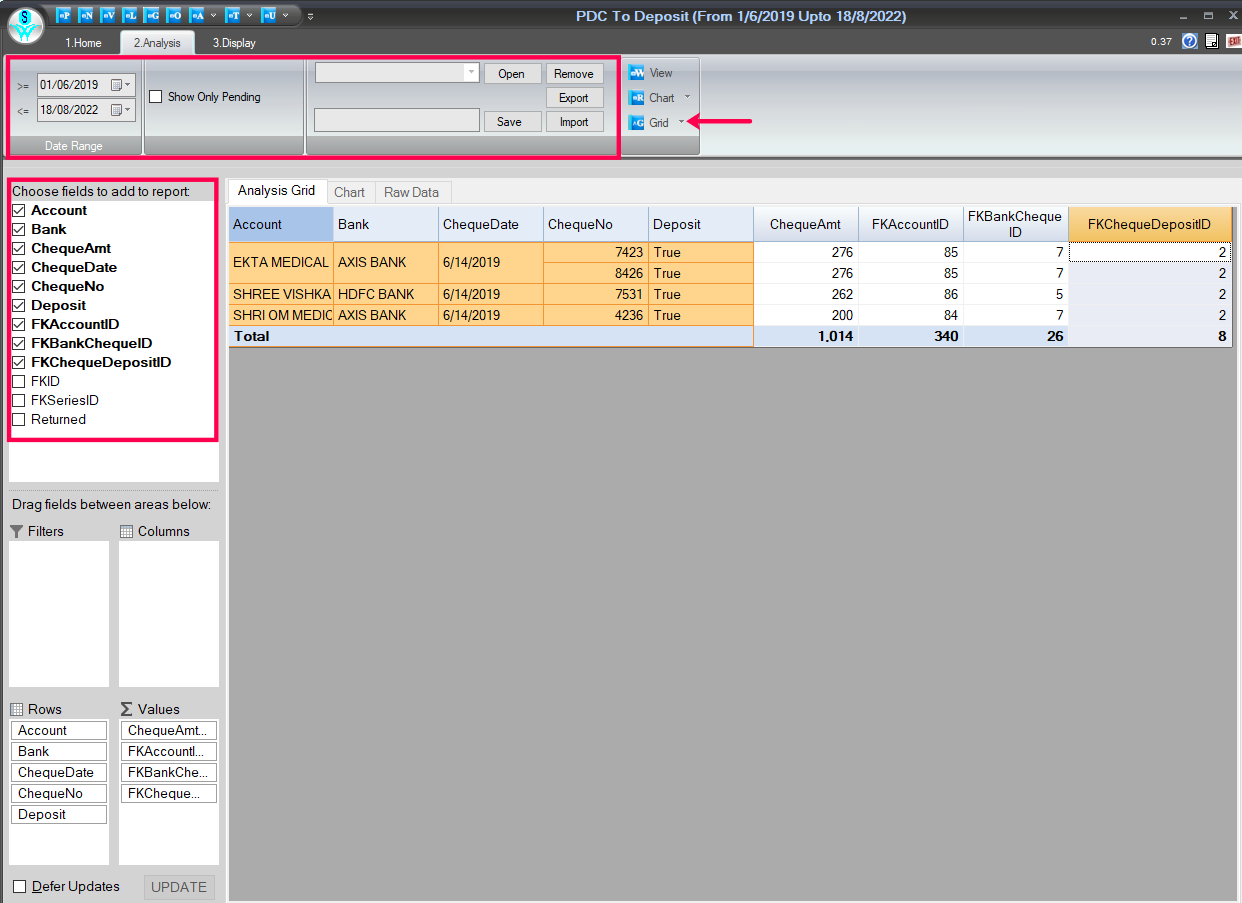Image resolution: width=1242 pixels, height=903 pixels.
Task: Click the Export button
Action: (x=574, y=98)
